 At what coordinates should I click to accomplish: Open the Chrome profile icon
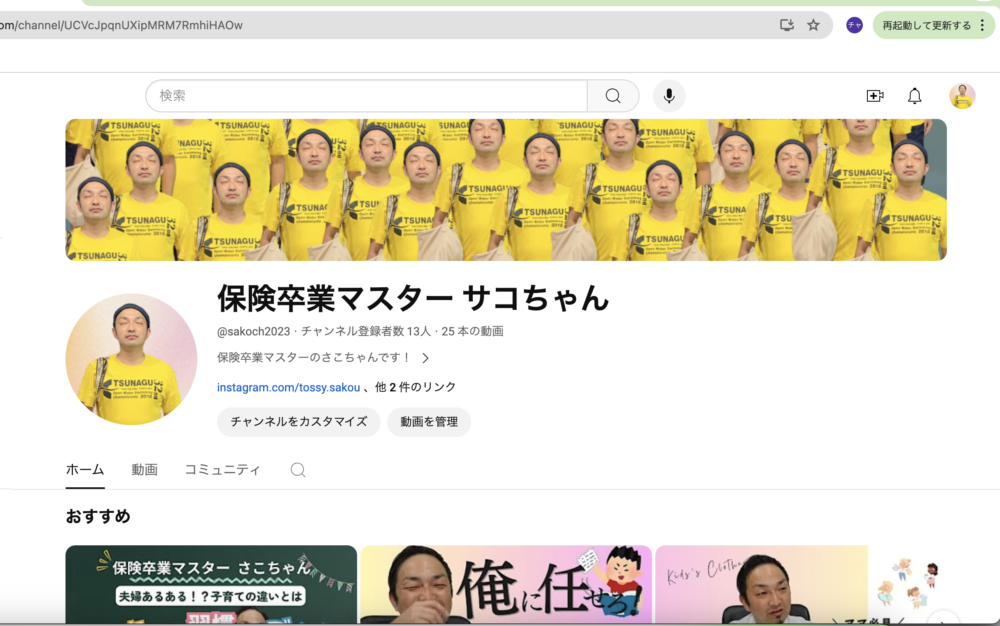(854, 25)
